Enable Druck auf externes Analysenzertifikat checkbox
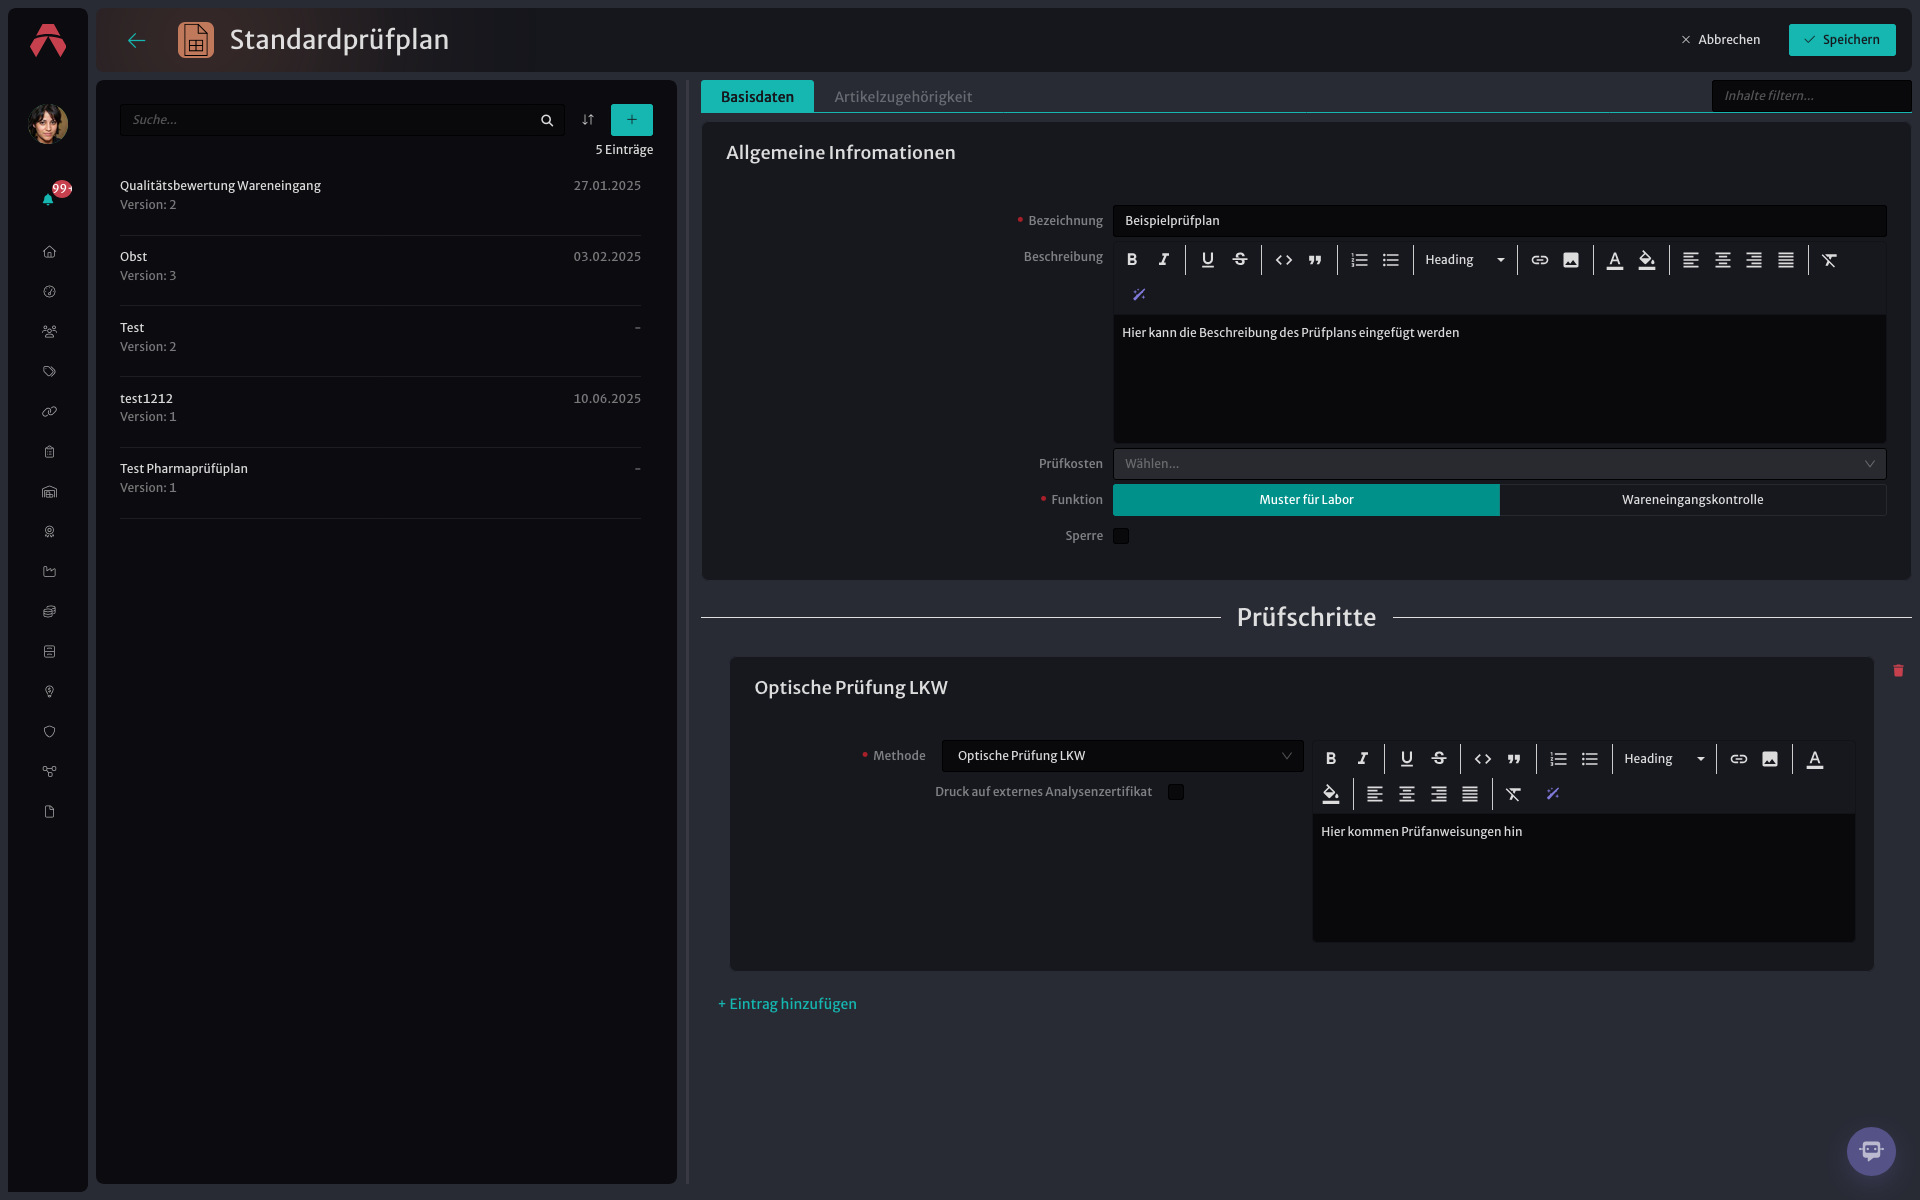The image size is (1920, 1200). click(1176, 792)
